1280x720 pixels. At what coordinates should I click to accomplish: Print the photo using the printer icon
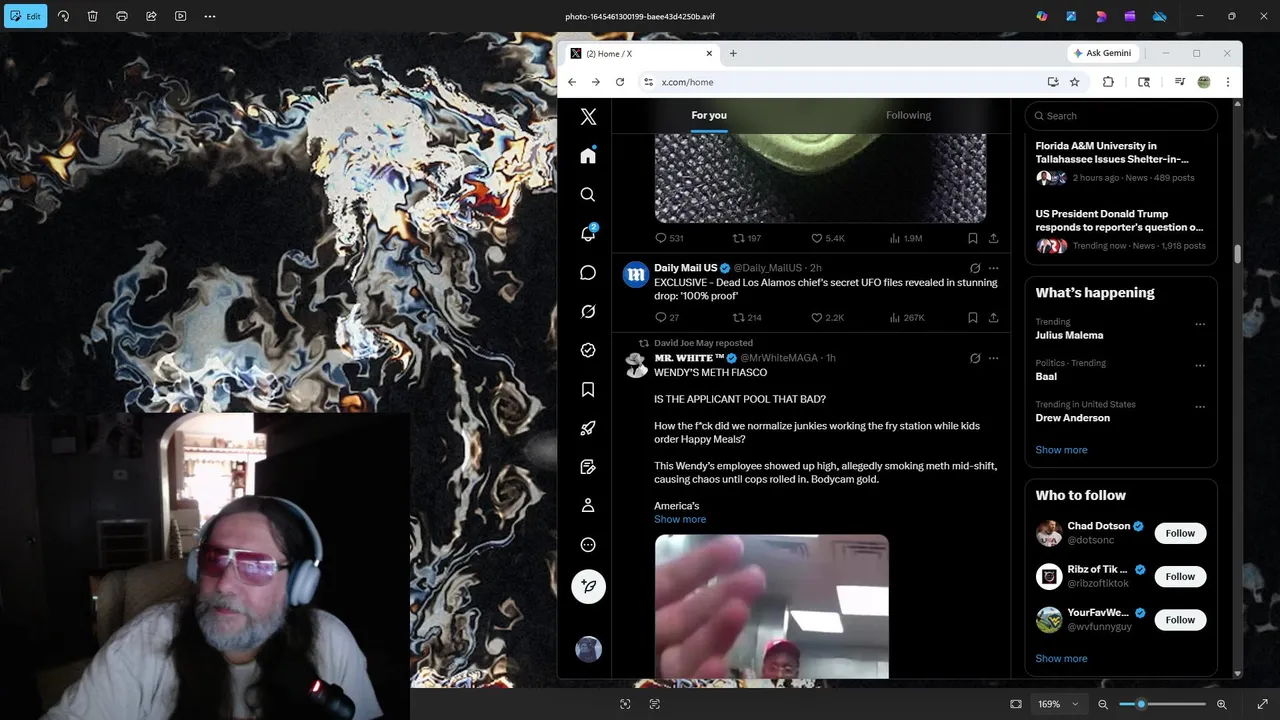point(122,16)
